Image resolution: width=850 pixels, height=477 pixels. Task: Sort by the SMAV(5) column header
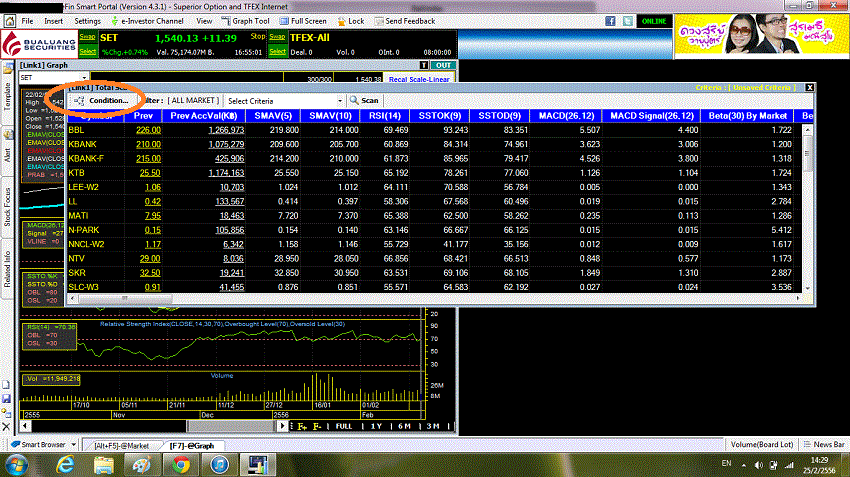click(273, 116)
